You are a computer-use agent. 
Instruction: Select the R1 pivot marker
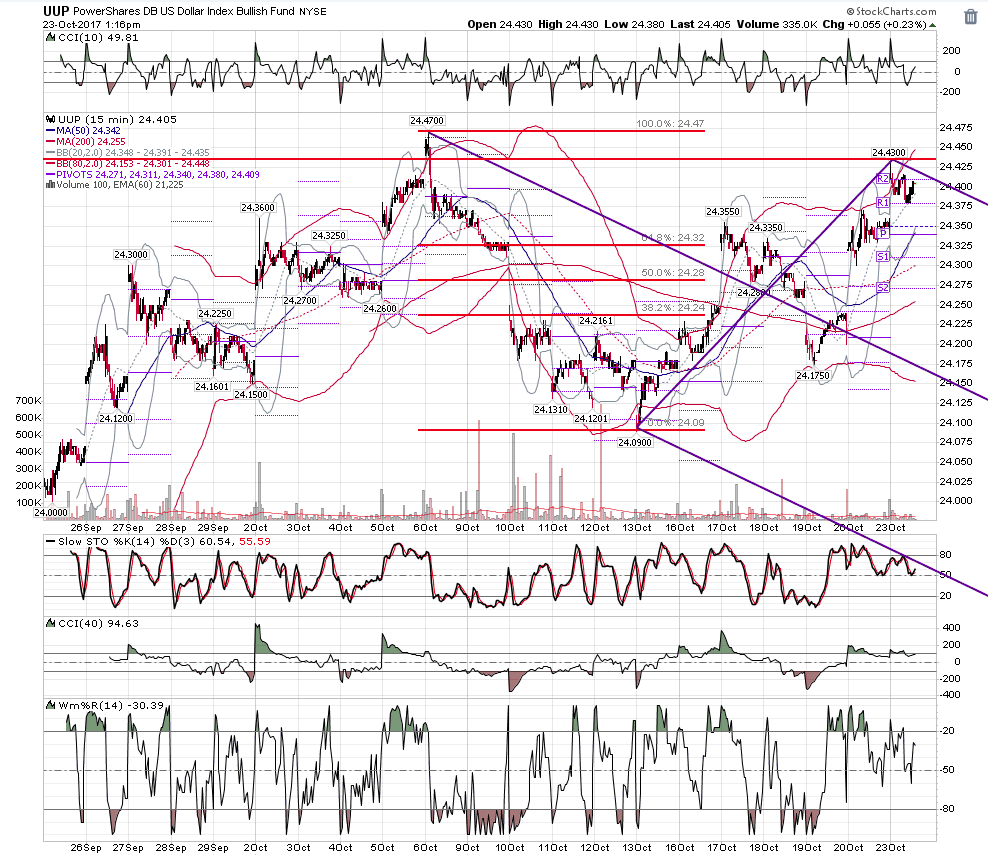point(883,203)
